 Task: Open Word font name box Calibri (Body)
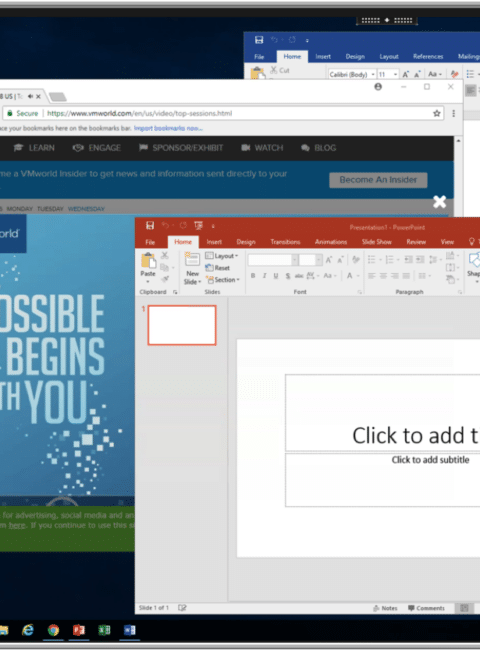(x=352, y=74)
